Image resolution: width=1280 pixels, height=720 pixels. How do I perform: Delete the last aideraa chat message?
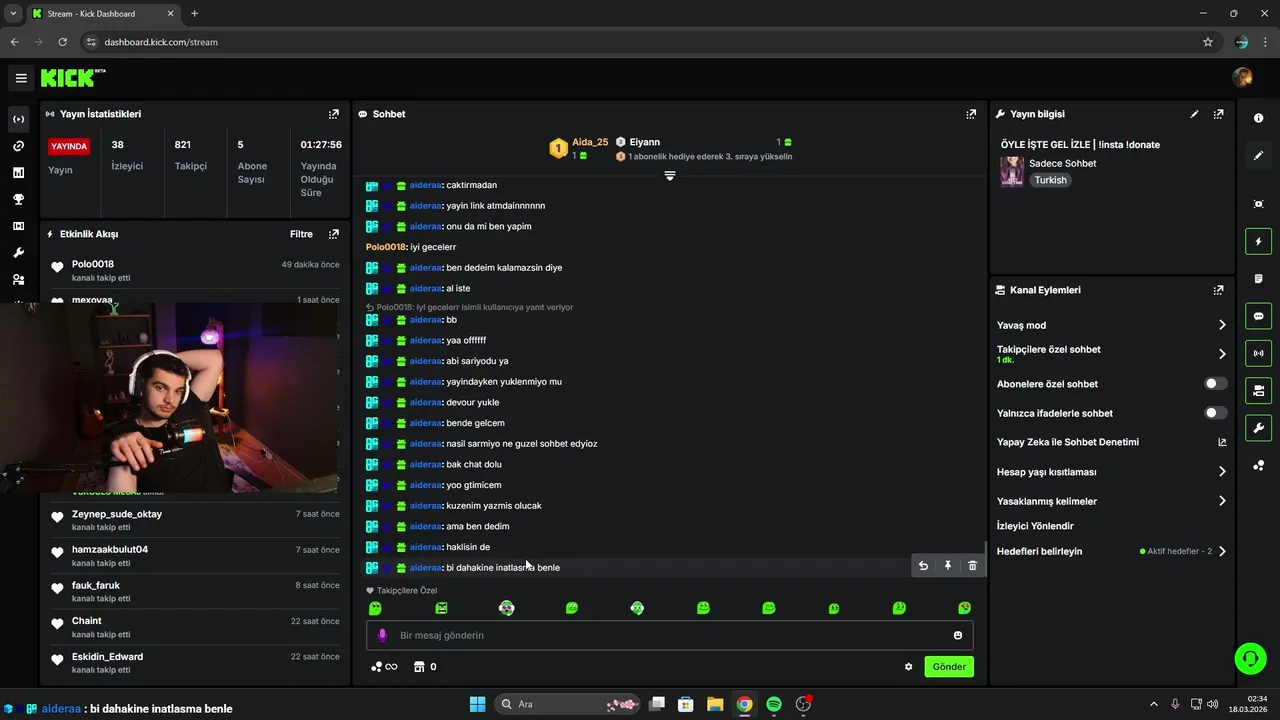pos(972,566)
